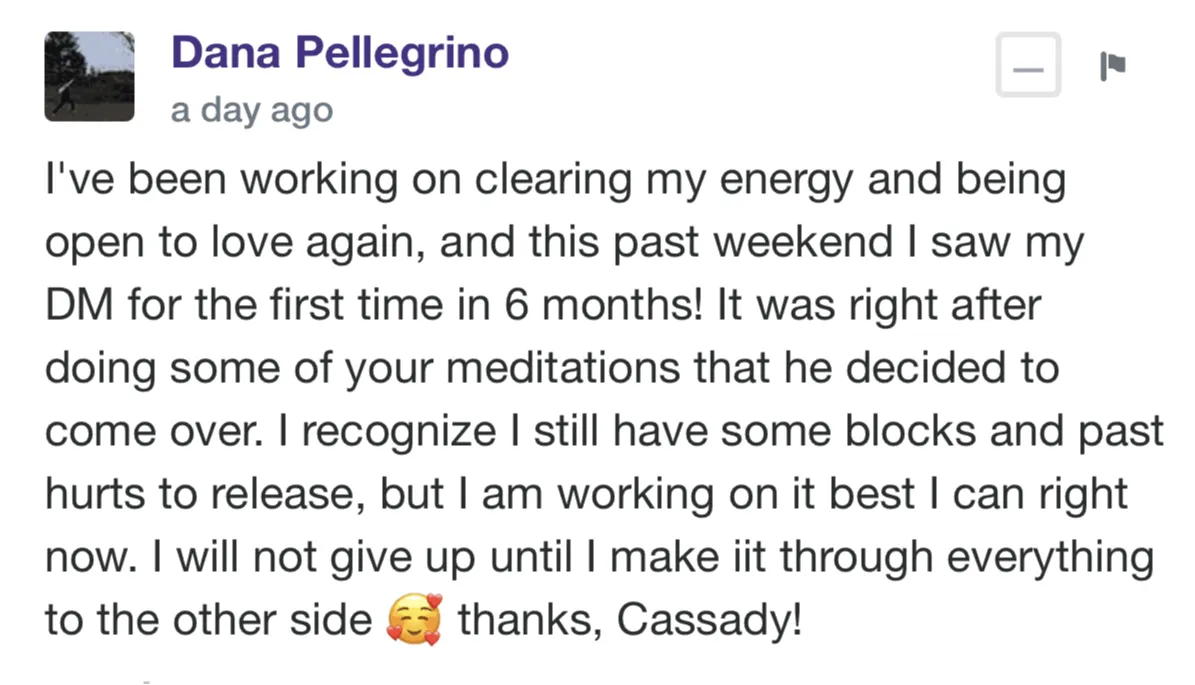Open the Dana Pellegrino author name link
This screenshot has width=1195, height=685.
click(340, 51)
